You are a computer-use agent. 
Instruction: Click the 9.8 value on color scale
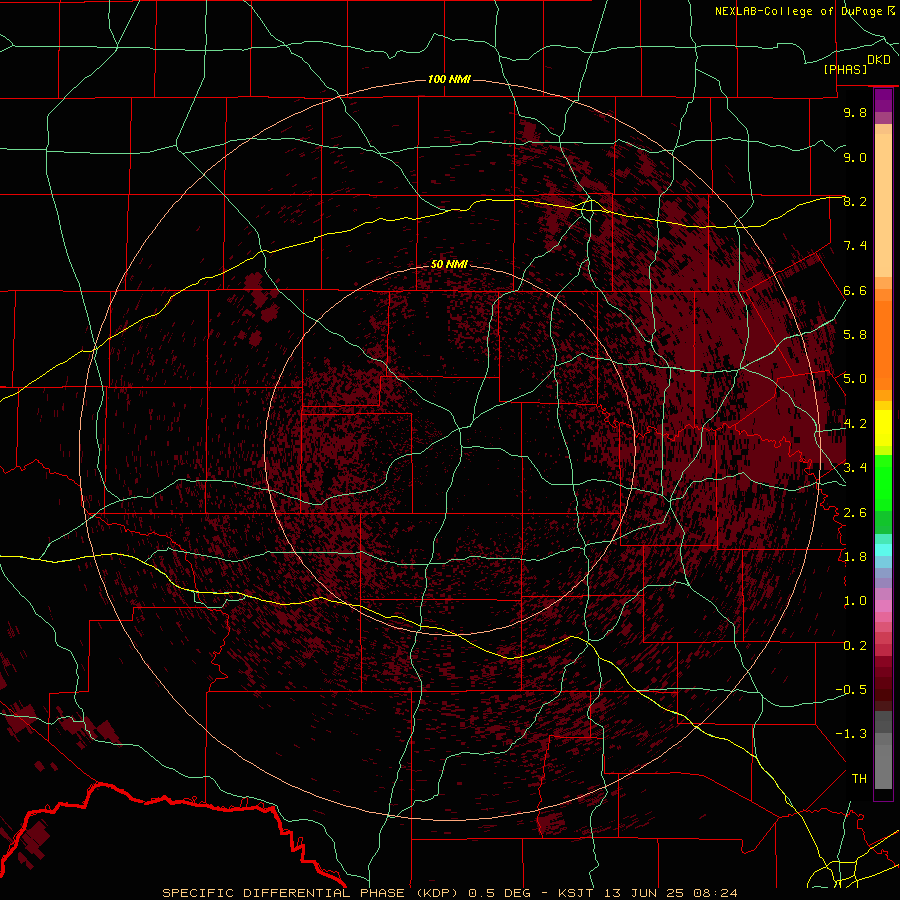coord(855,112)
